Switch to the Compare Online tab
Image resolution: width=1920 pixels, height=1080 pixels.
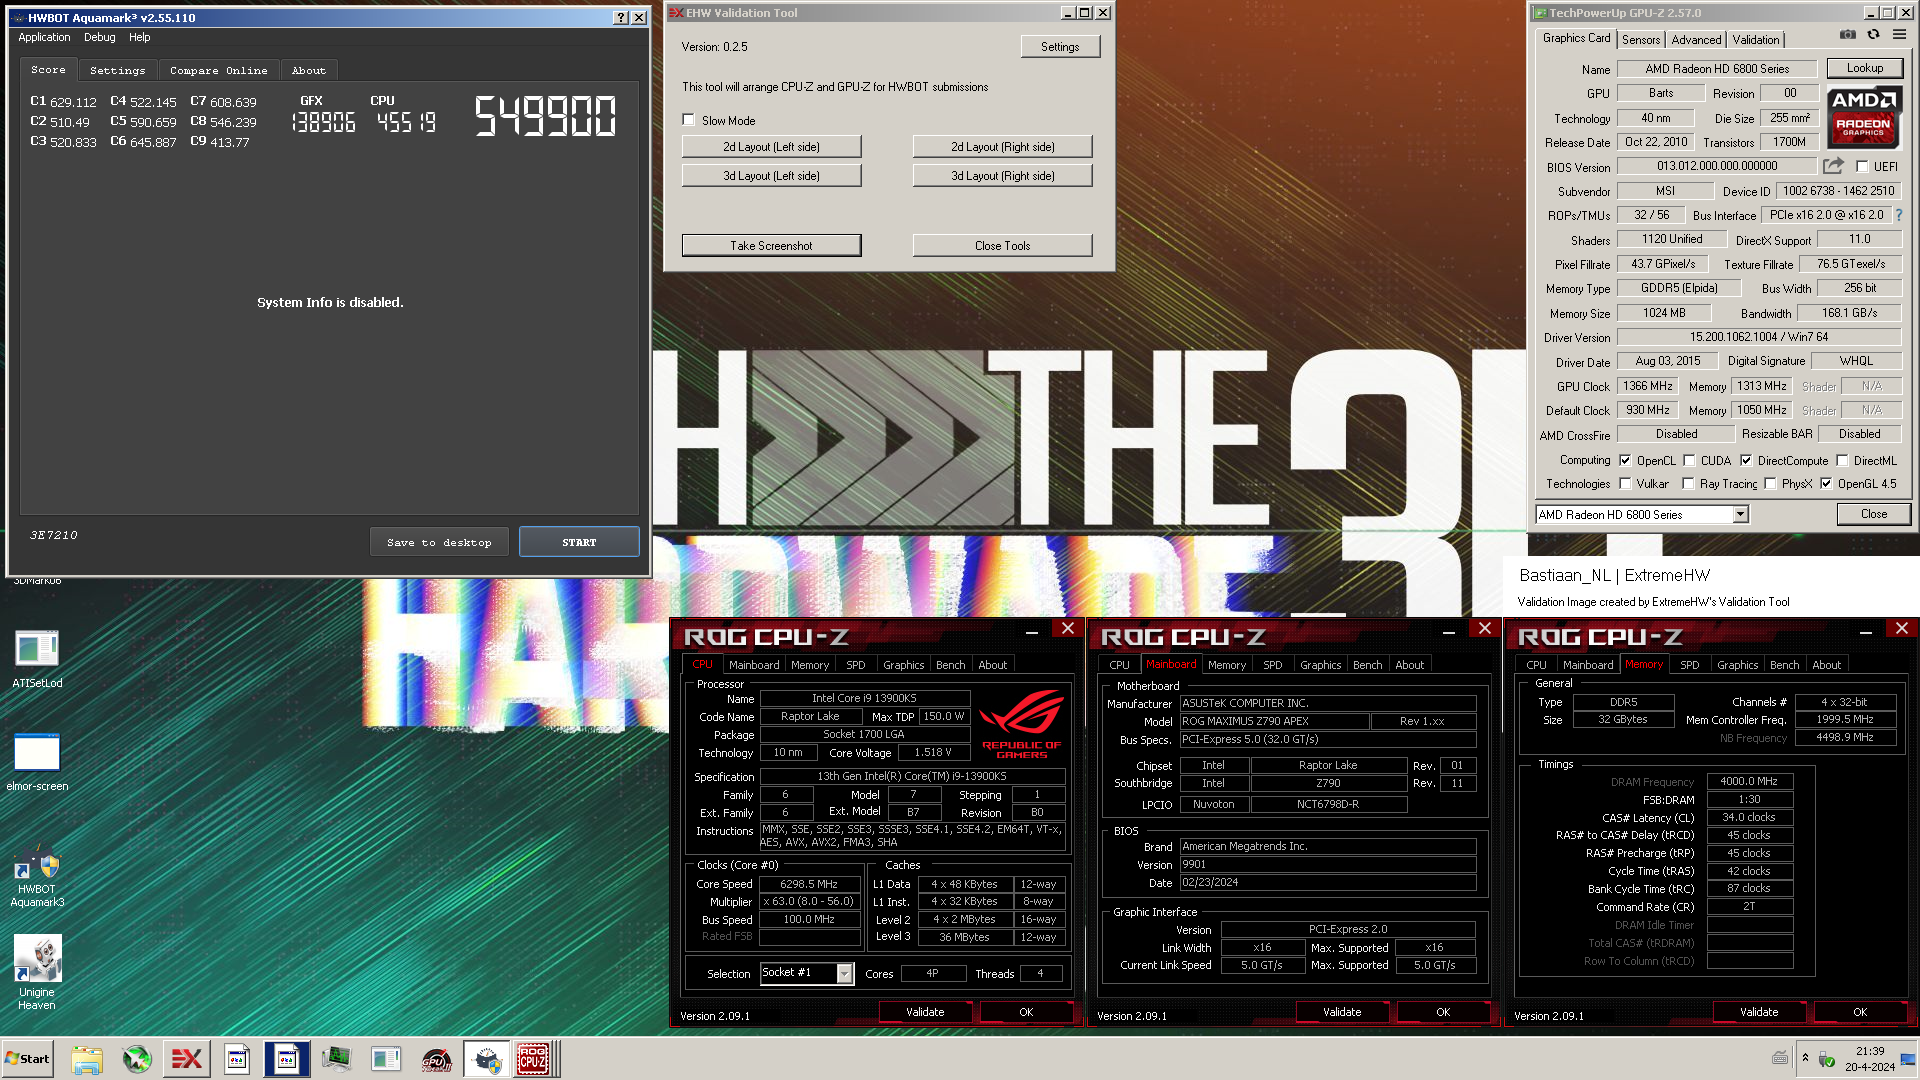pos(218,70)
